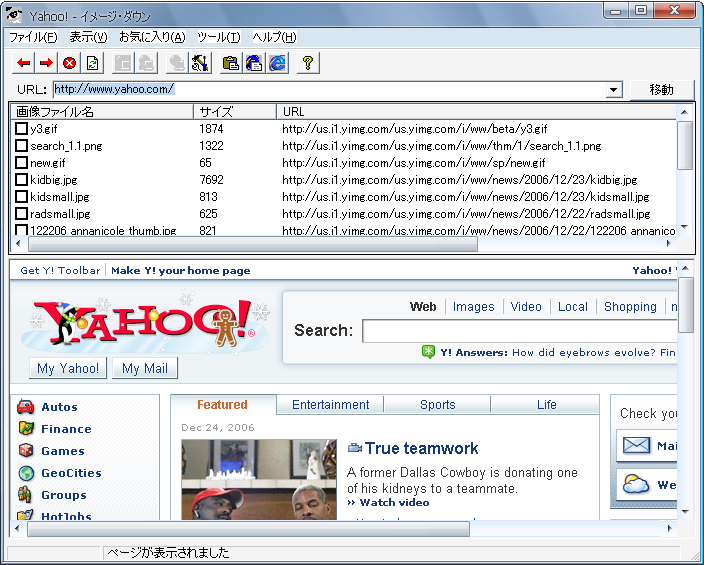Open the True teamwork headline
Image resolution: width=704 pixels, height=565 pixels.
[x=421, y=448]
